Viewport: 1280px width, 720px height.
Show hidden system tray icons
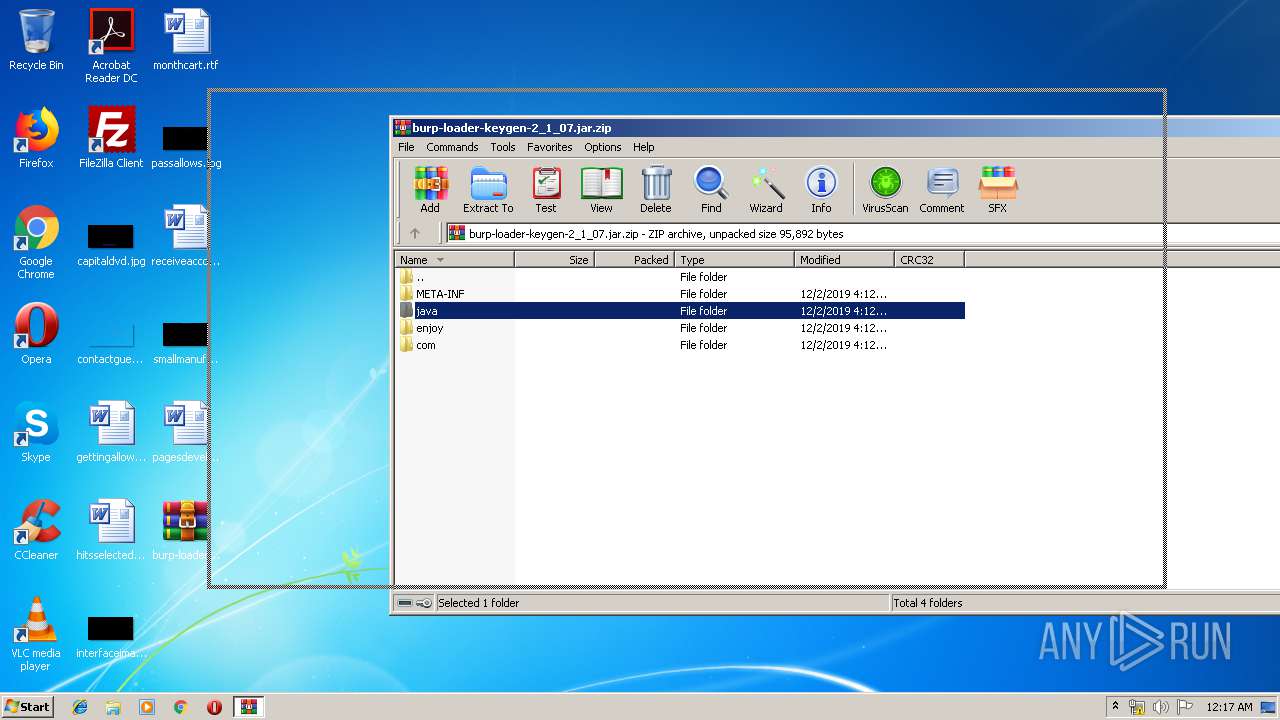click(1115, 707)
